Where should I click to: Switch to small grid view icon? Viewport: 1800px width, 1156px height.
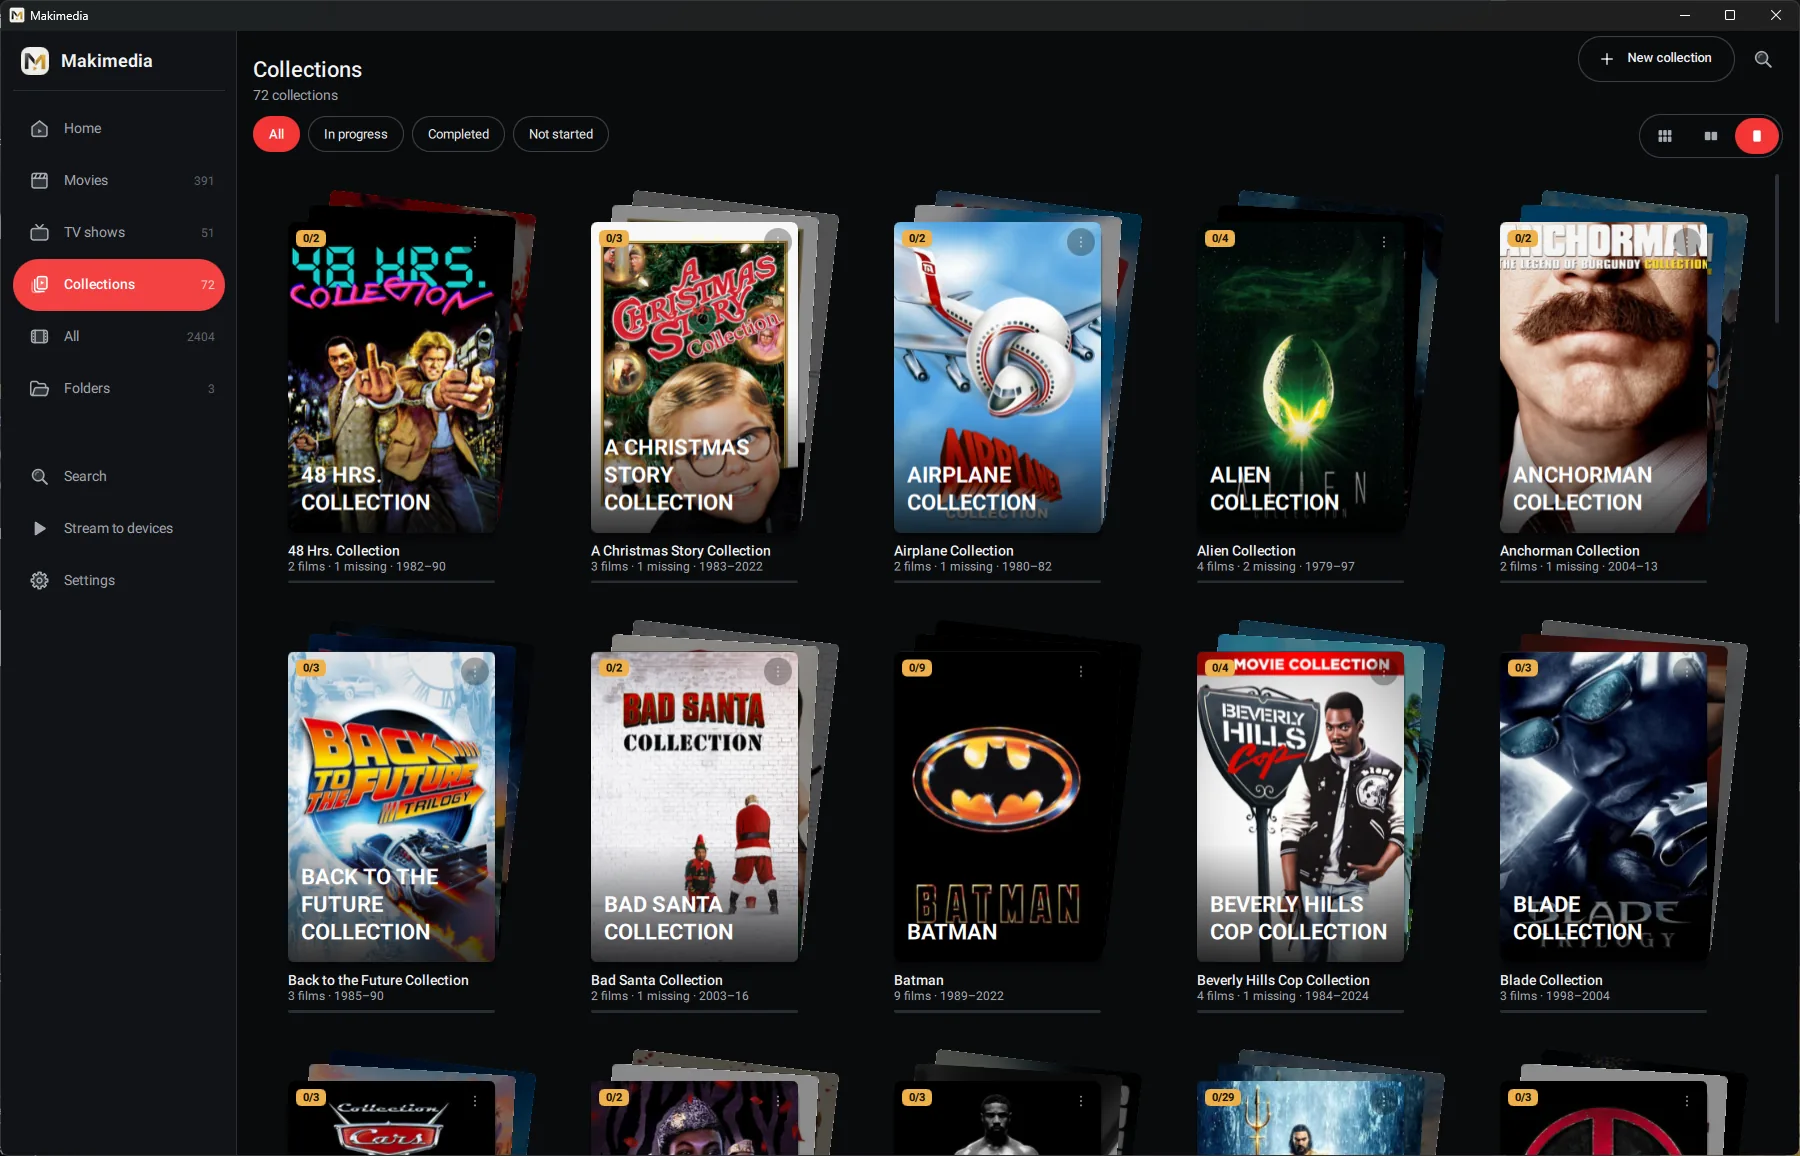(1665, 136)
